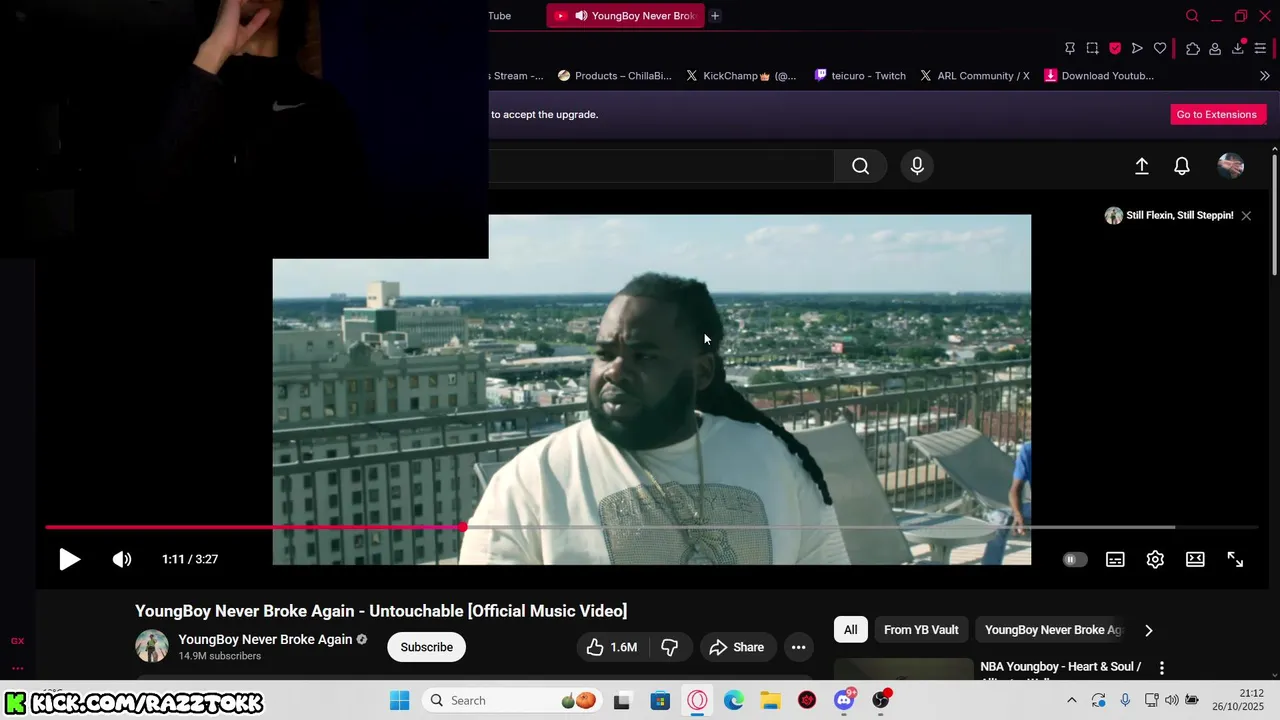Open the YoungBoy Never Broke Again channel name
Image resolution: width=1280 pixels, height=720 pixels.
(265, 639)
